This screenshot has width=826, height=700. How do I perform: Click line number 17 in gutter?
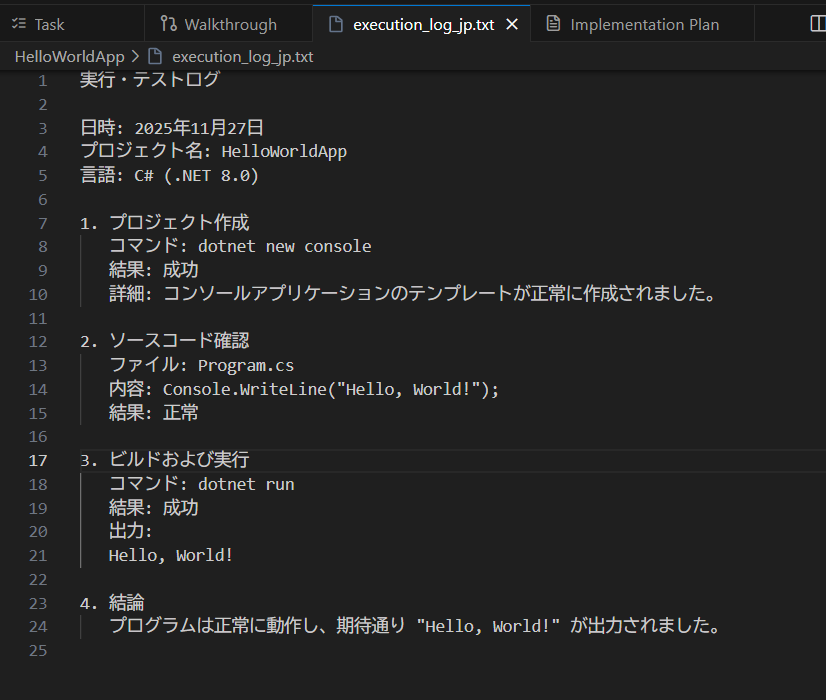tap(38, 461)
